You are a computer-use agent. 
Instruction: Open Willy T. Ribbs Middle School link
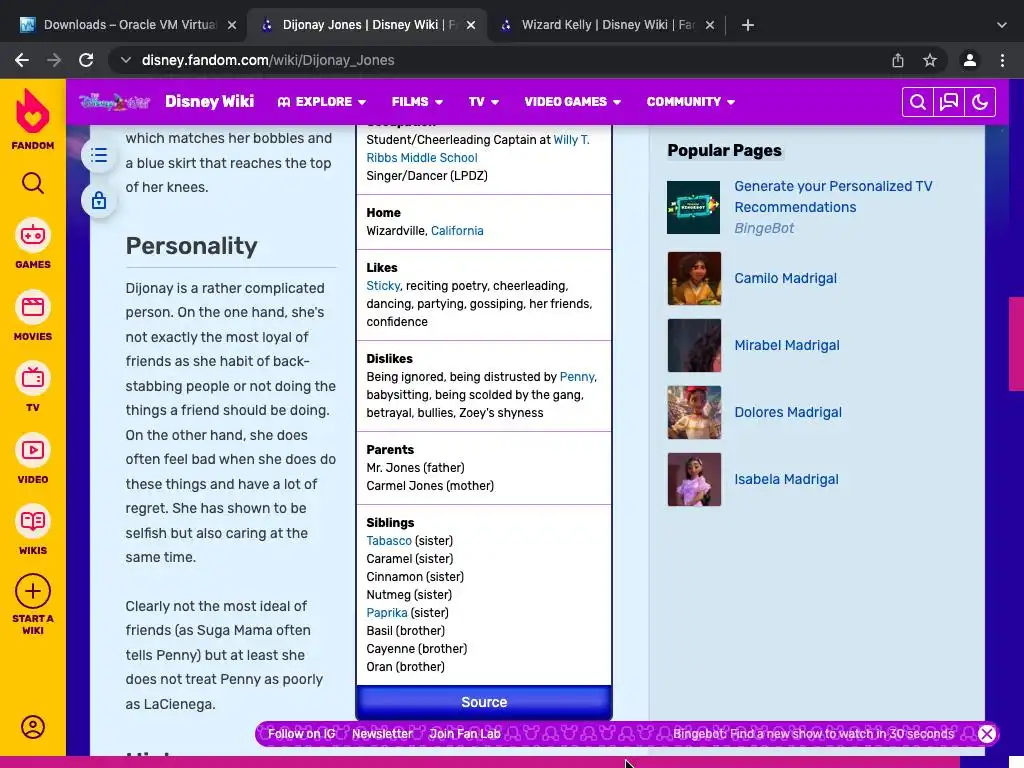(478, 149)
